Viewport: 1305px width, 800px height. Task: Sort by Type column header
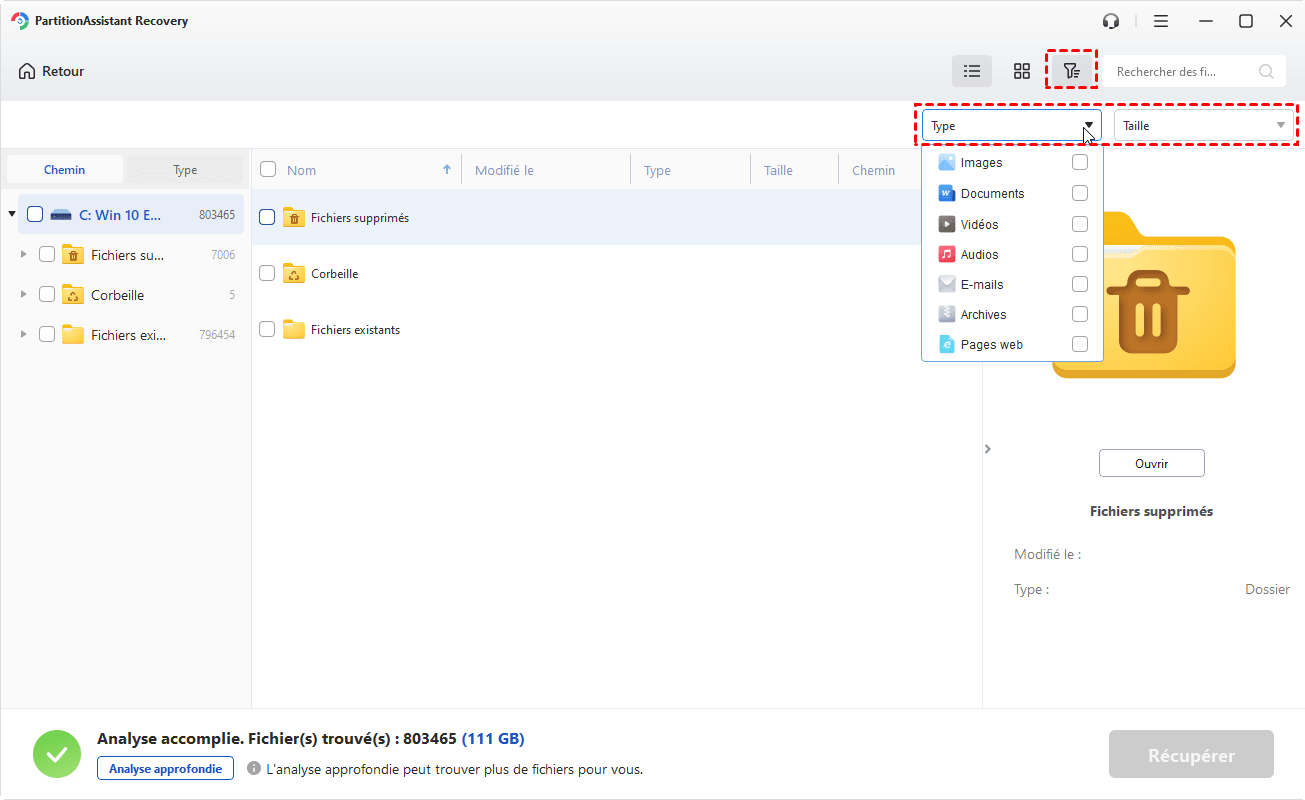(657, 171)
